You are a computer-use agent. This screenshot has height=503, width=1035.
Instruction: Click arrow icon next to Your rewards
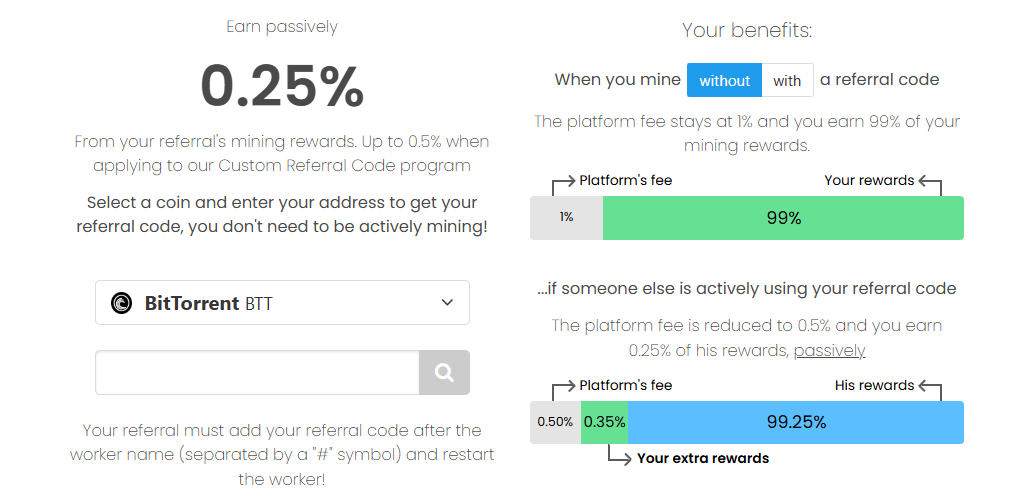click(x=930, y=185)
